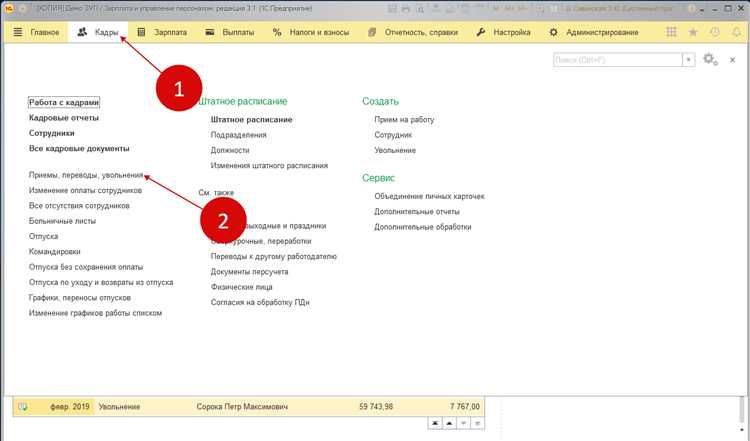
Task: Open Работа с кадрами
Action: tap(64, 102)
